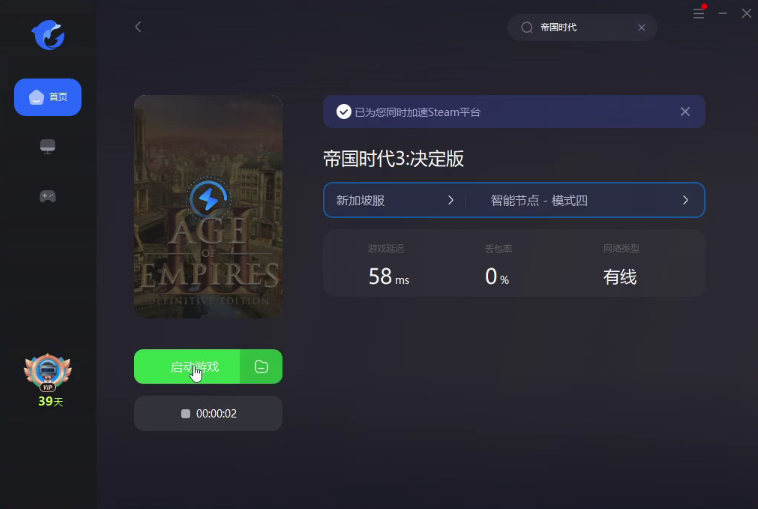Image resolution: width=758 pixels, height=509 pixels.
Task: Click the checkmark icon in Steam banner
Action: [344, 112]
